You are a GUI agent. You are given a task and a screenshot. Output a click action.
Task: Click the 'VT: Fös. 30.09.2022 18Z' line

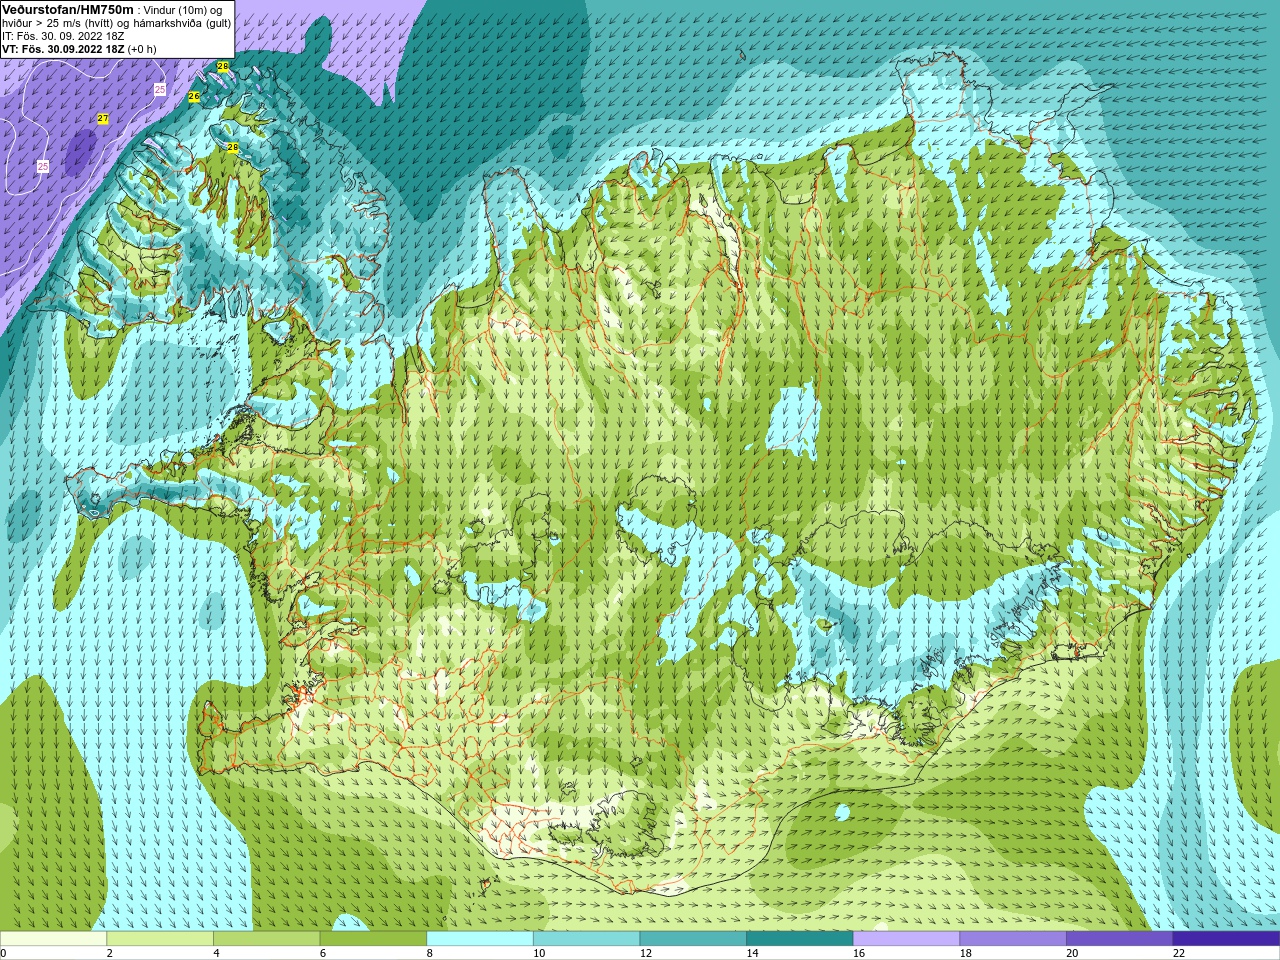[x=63, y=49]
